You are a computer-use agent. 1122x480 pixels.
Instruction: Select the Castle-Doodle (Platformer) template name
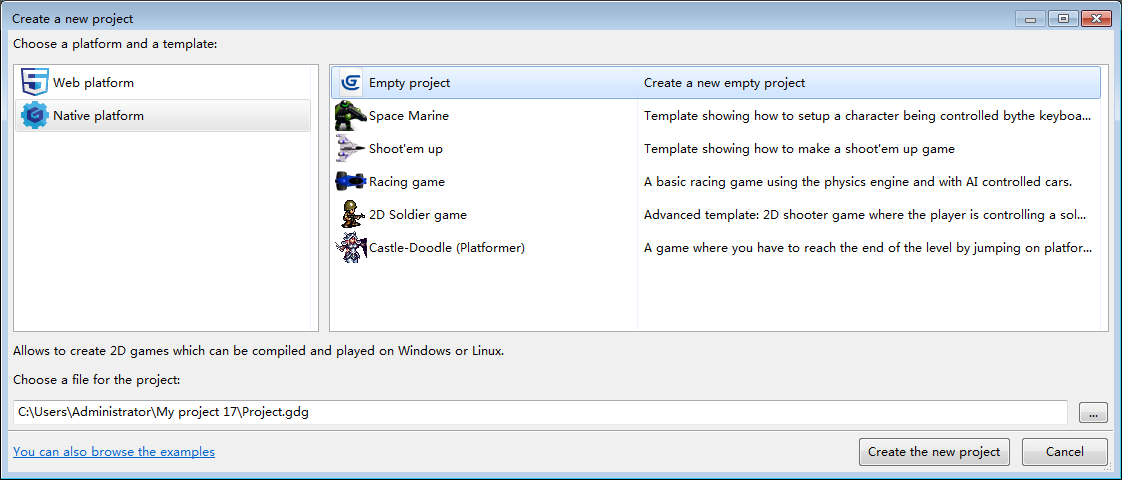pos(447,247)
